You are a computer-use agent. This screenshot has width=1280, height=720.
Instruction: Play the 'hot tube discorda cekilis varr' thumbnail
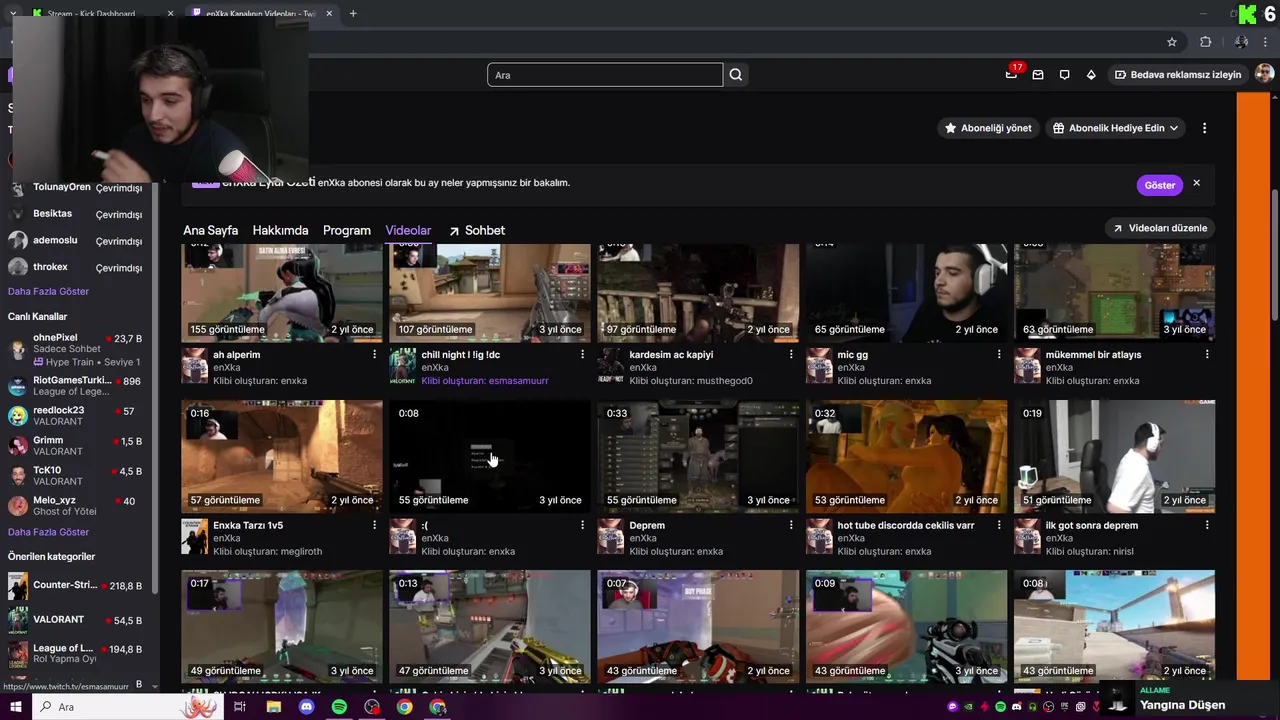(x=906, y=456)
